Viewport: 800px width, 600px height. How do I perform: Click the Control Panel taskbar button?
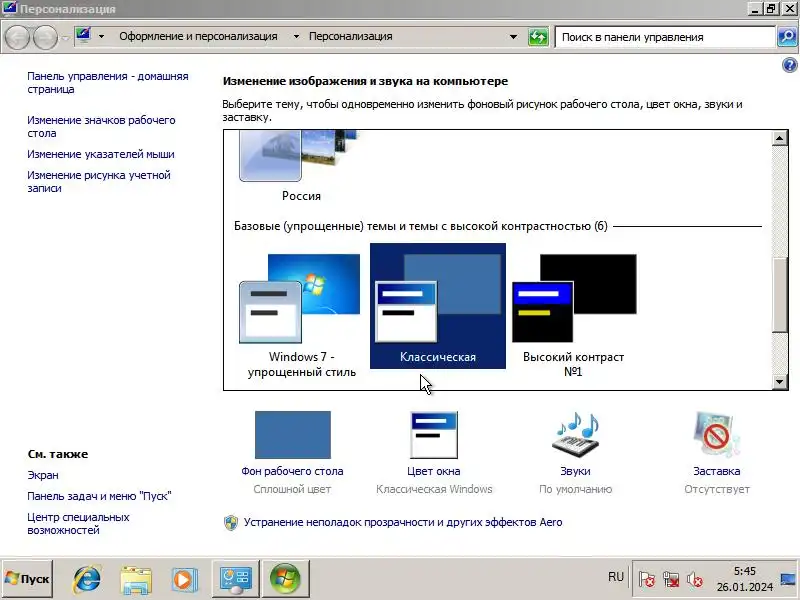click(x=236, y=579)
